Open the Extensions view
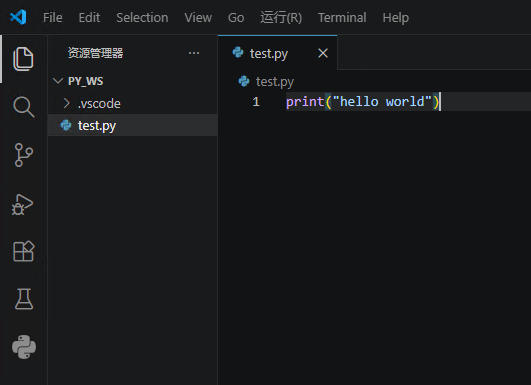This screenshot has width=531, height=385. [24, 251]
